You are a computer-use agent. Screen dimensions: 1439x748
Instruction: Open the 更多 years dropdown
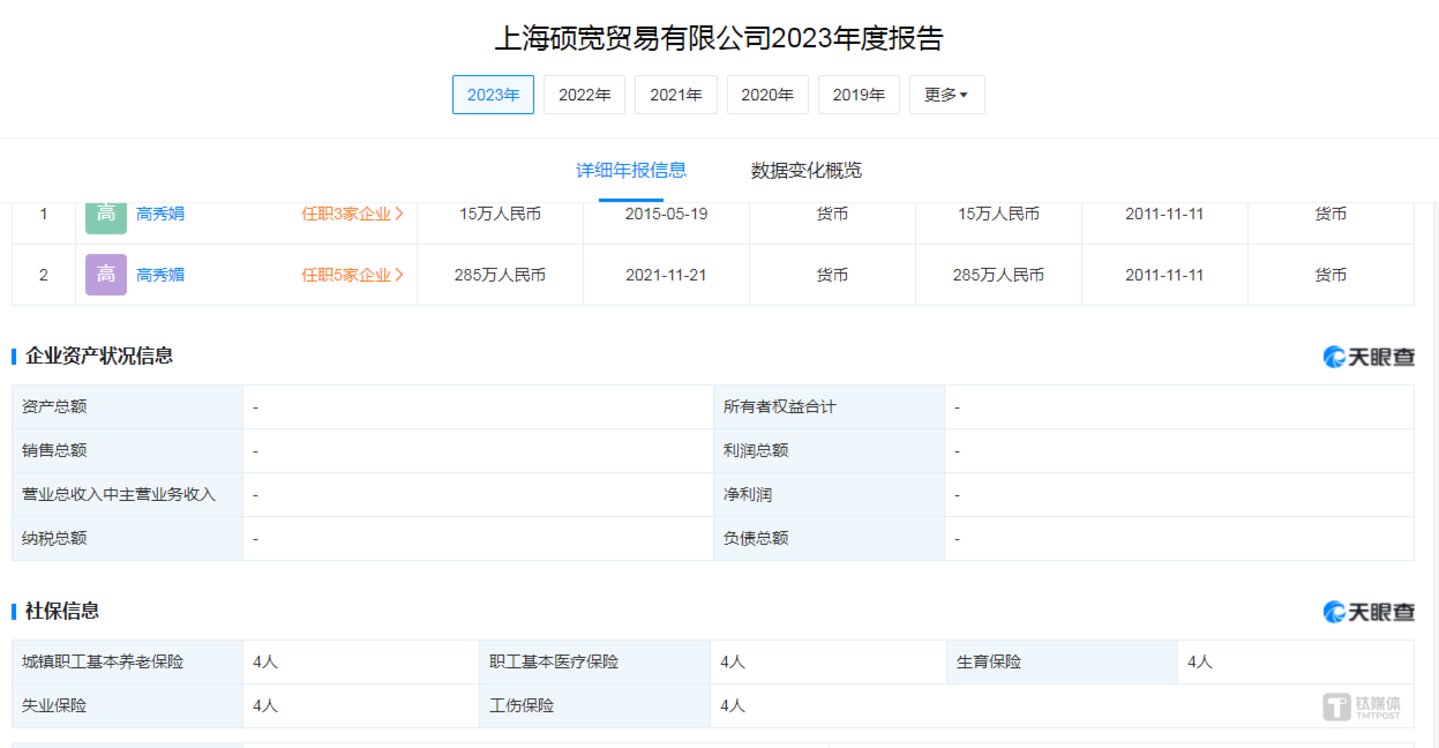(946, 95)
